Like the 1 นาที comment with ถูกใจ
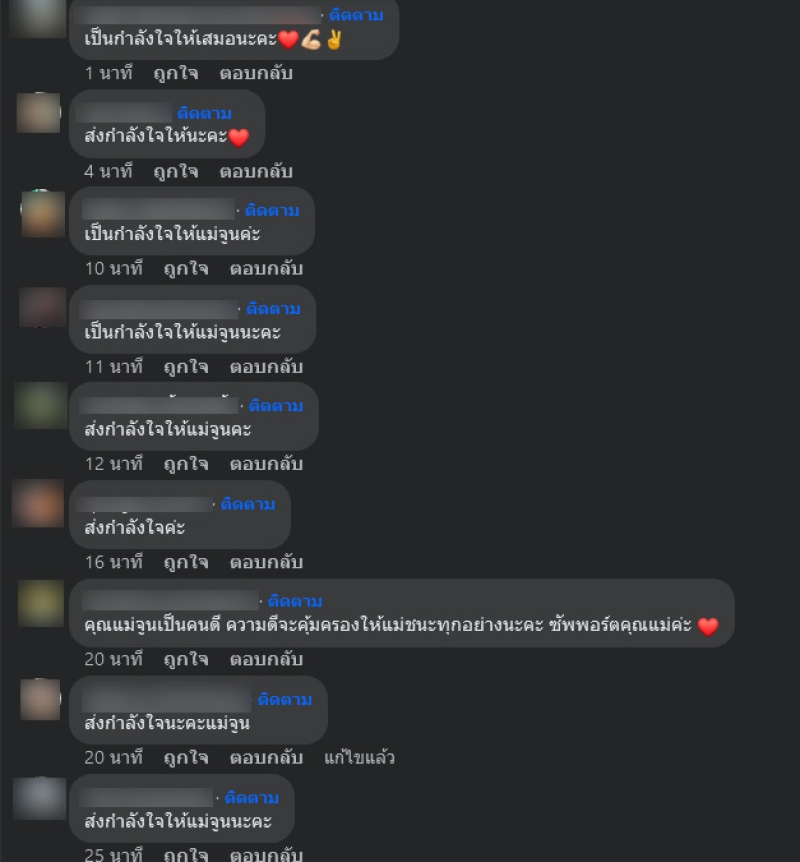This screenshot has width=800, height=862. pyautogui.click(x=176, y=74)
